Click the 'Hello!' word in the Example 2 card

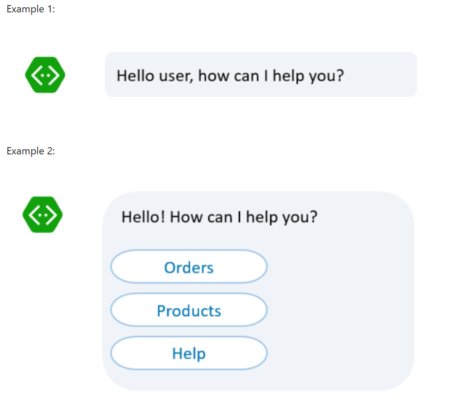point(143,217)
